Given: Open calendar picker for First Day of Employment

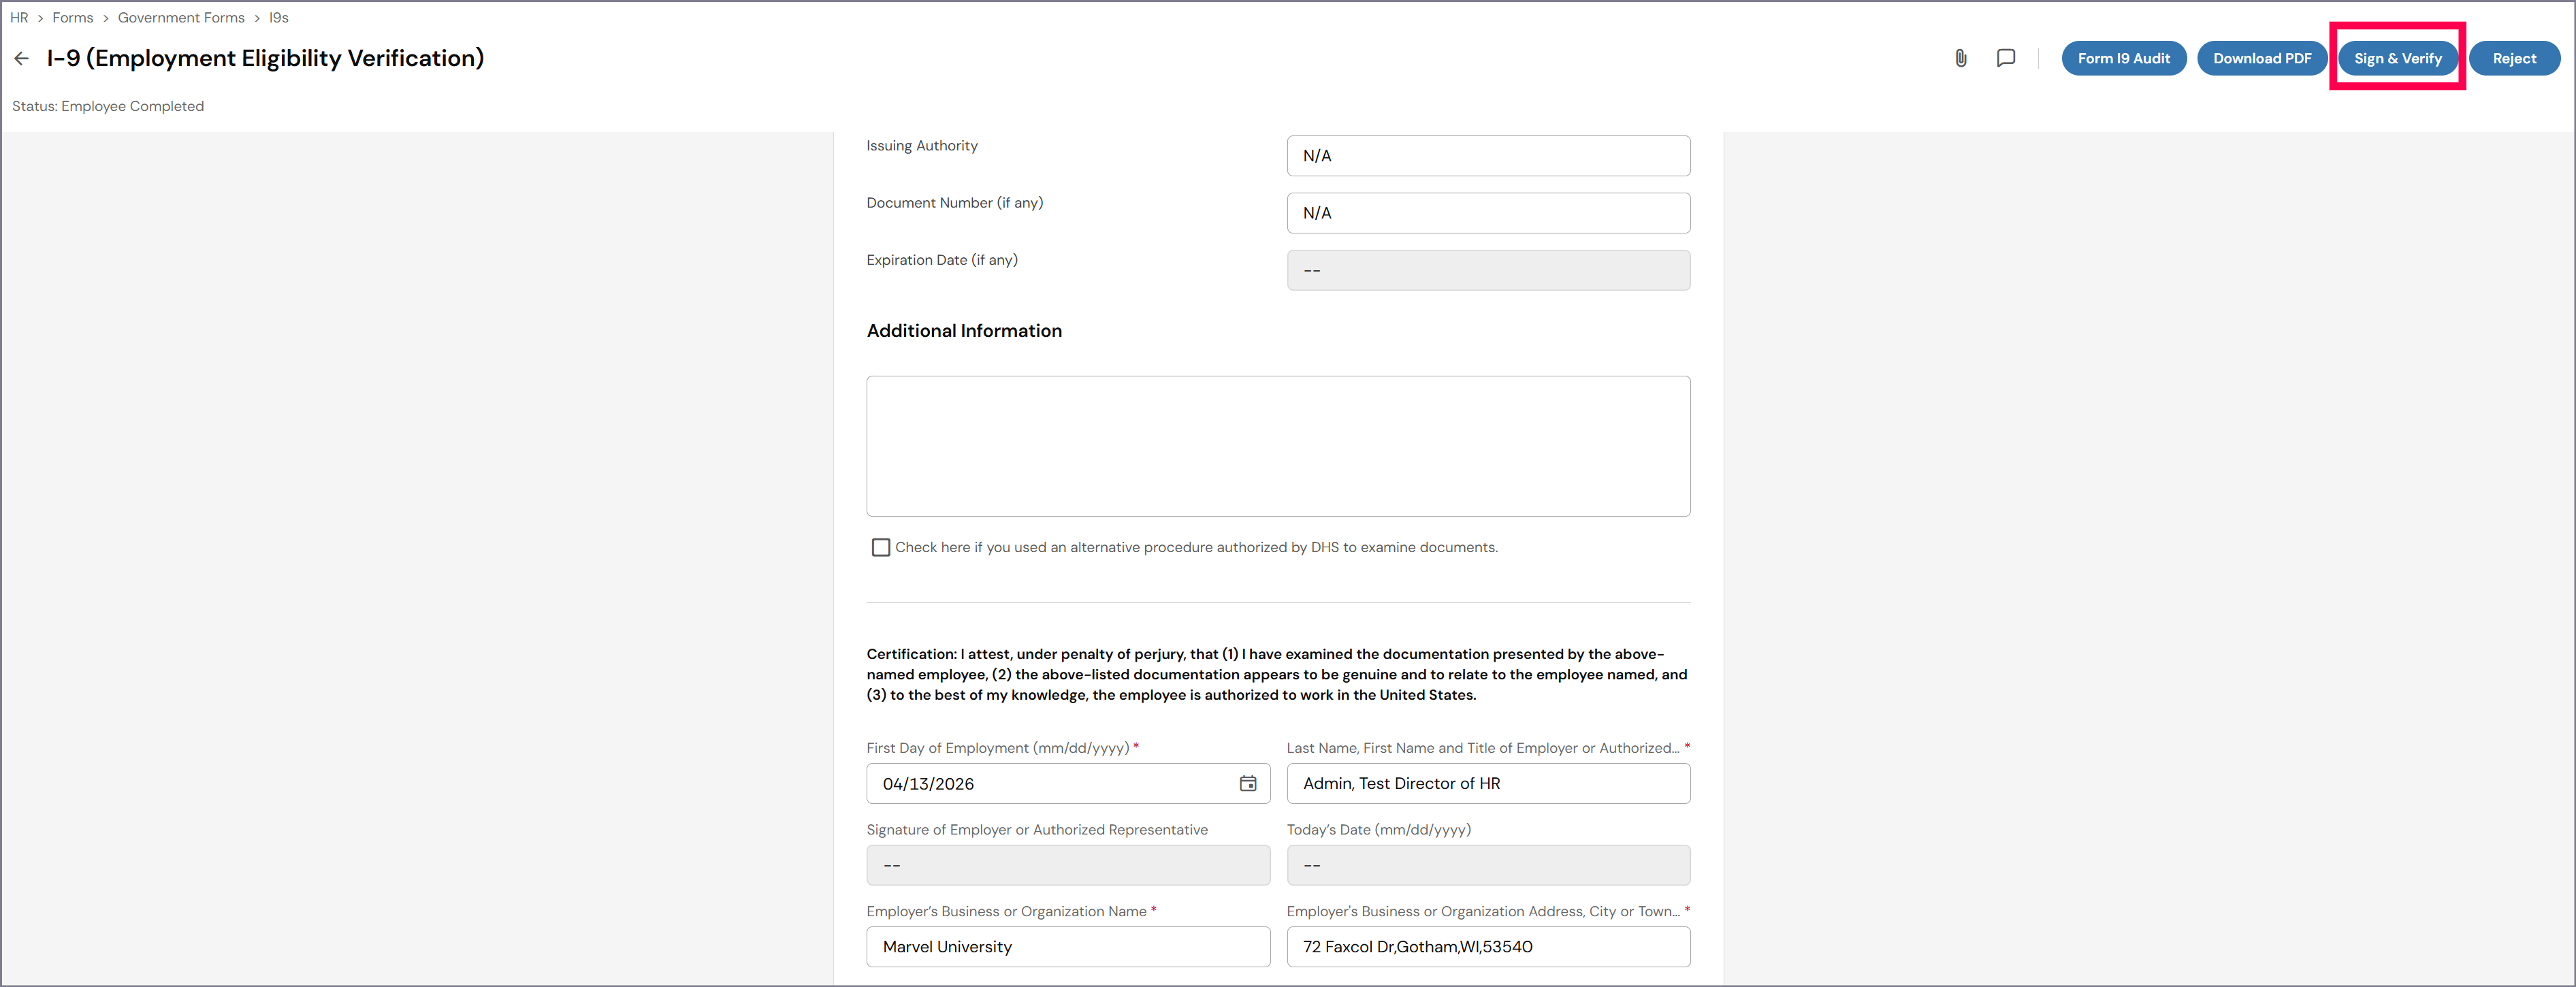Looking at the screenshot, I should pyautogui.click(x=1247, y=784).
